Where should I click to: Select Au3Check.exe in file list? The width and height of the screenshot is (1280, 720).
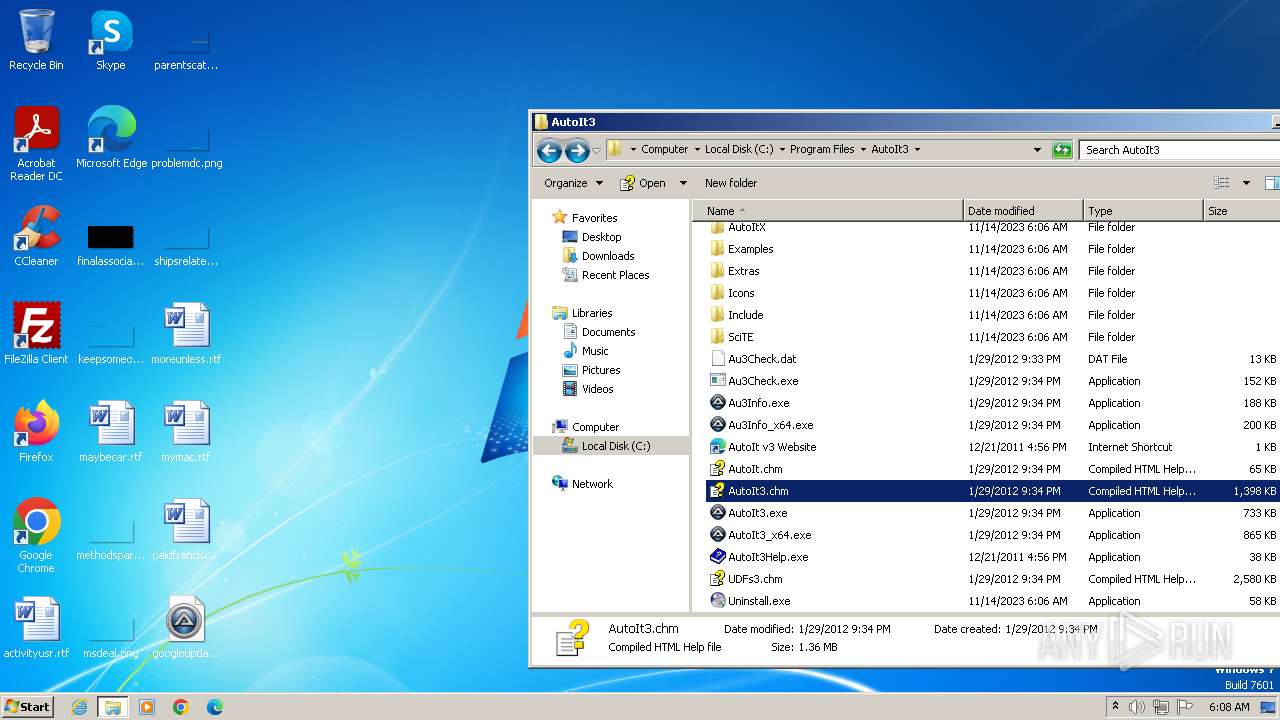[763, 381]
